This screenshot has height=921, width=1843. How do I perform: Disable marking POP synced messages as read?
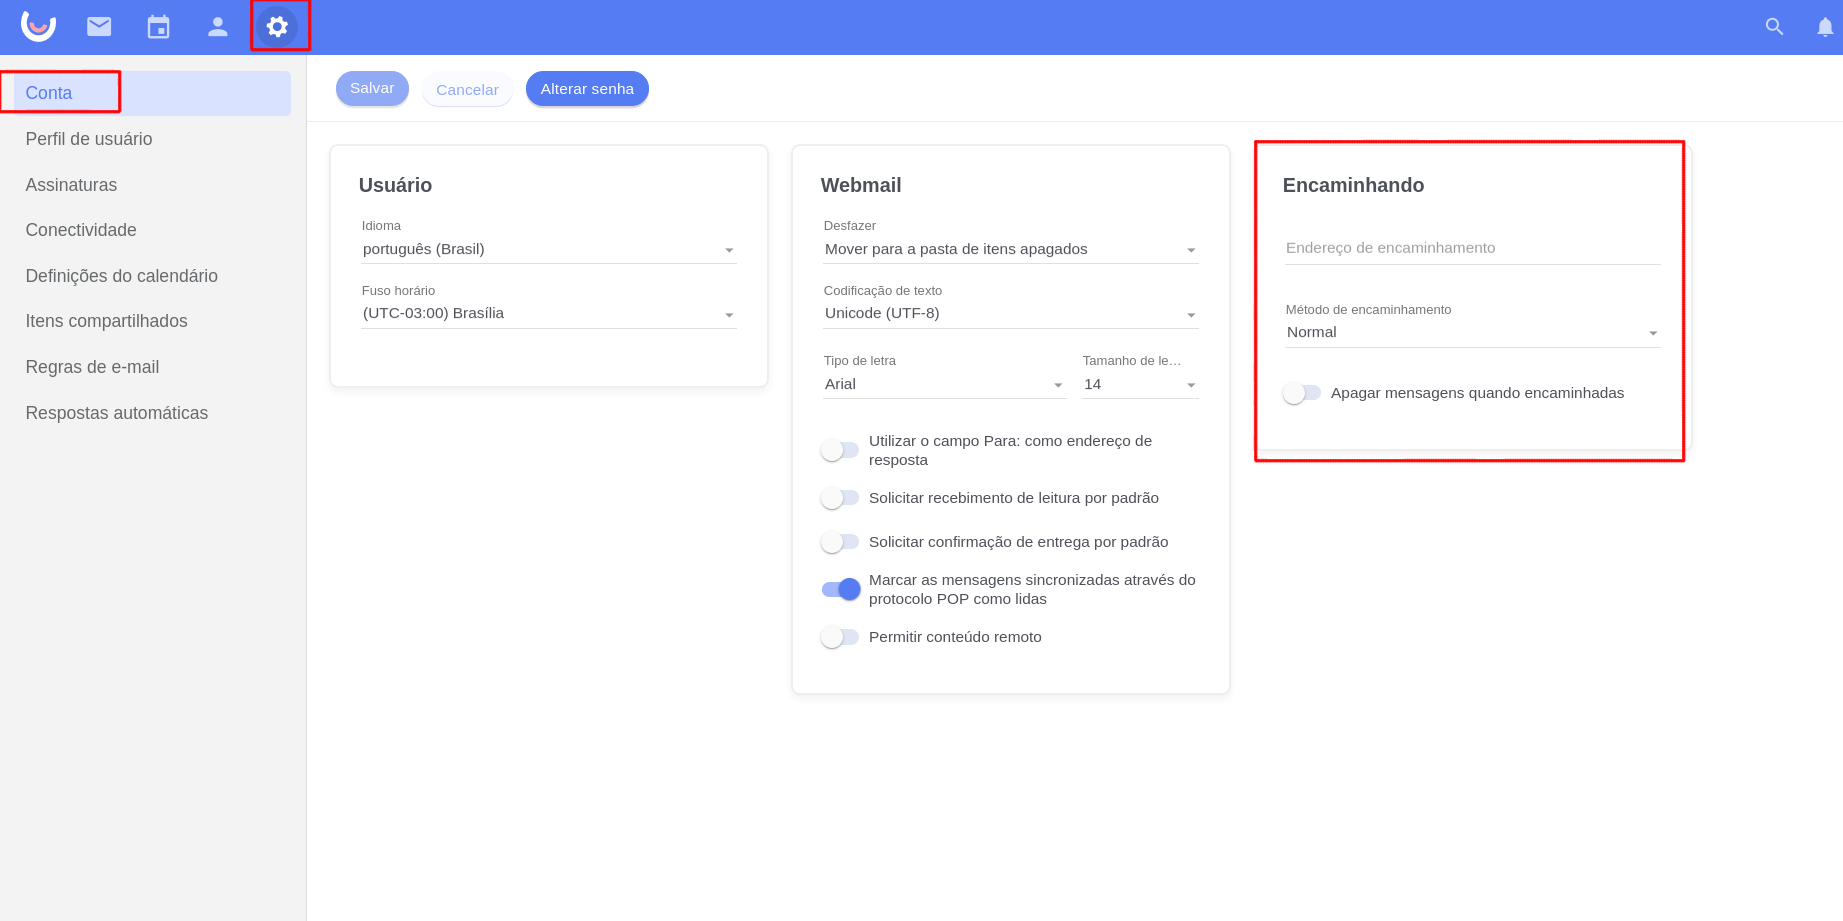tap(840, 589)
